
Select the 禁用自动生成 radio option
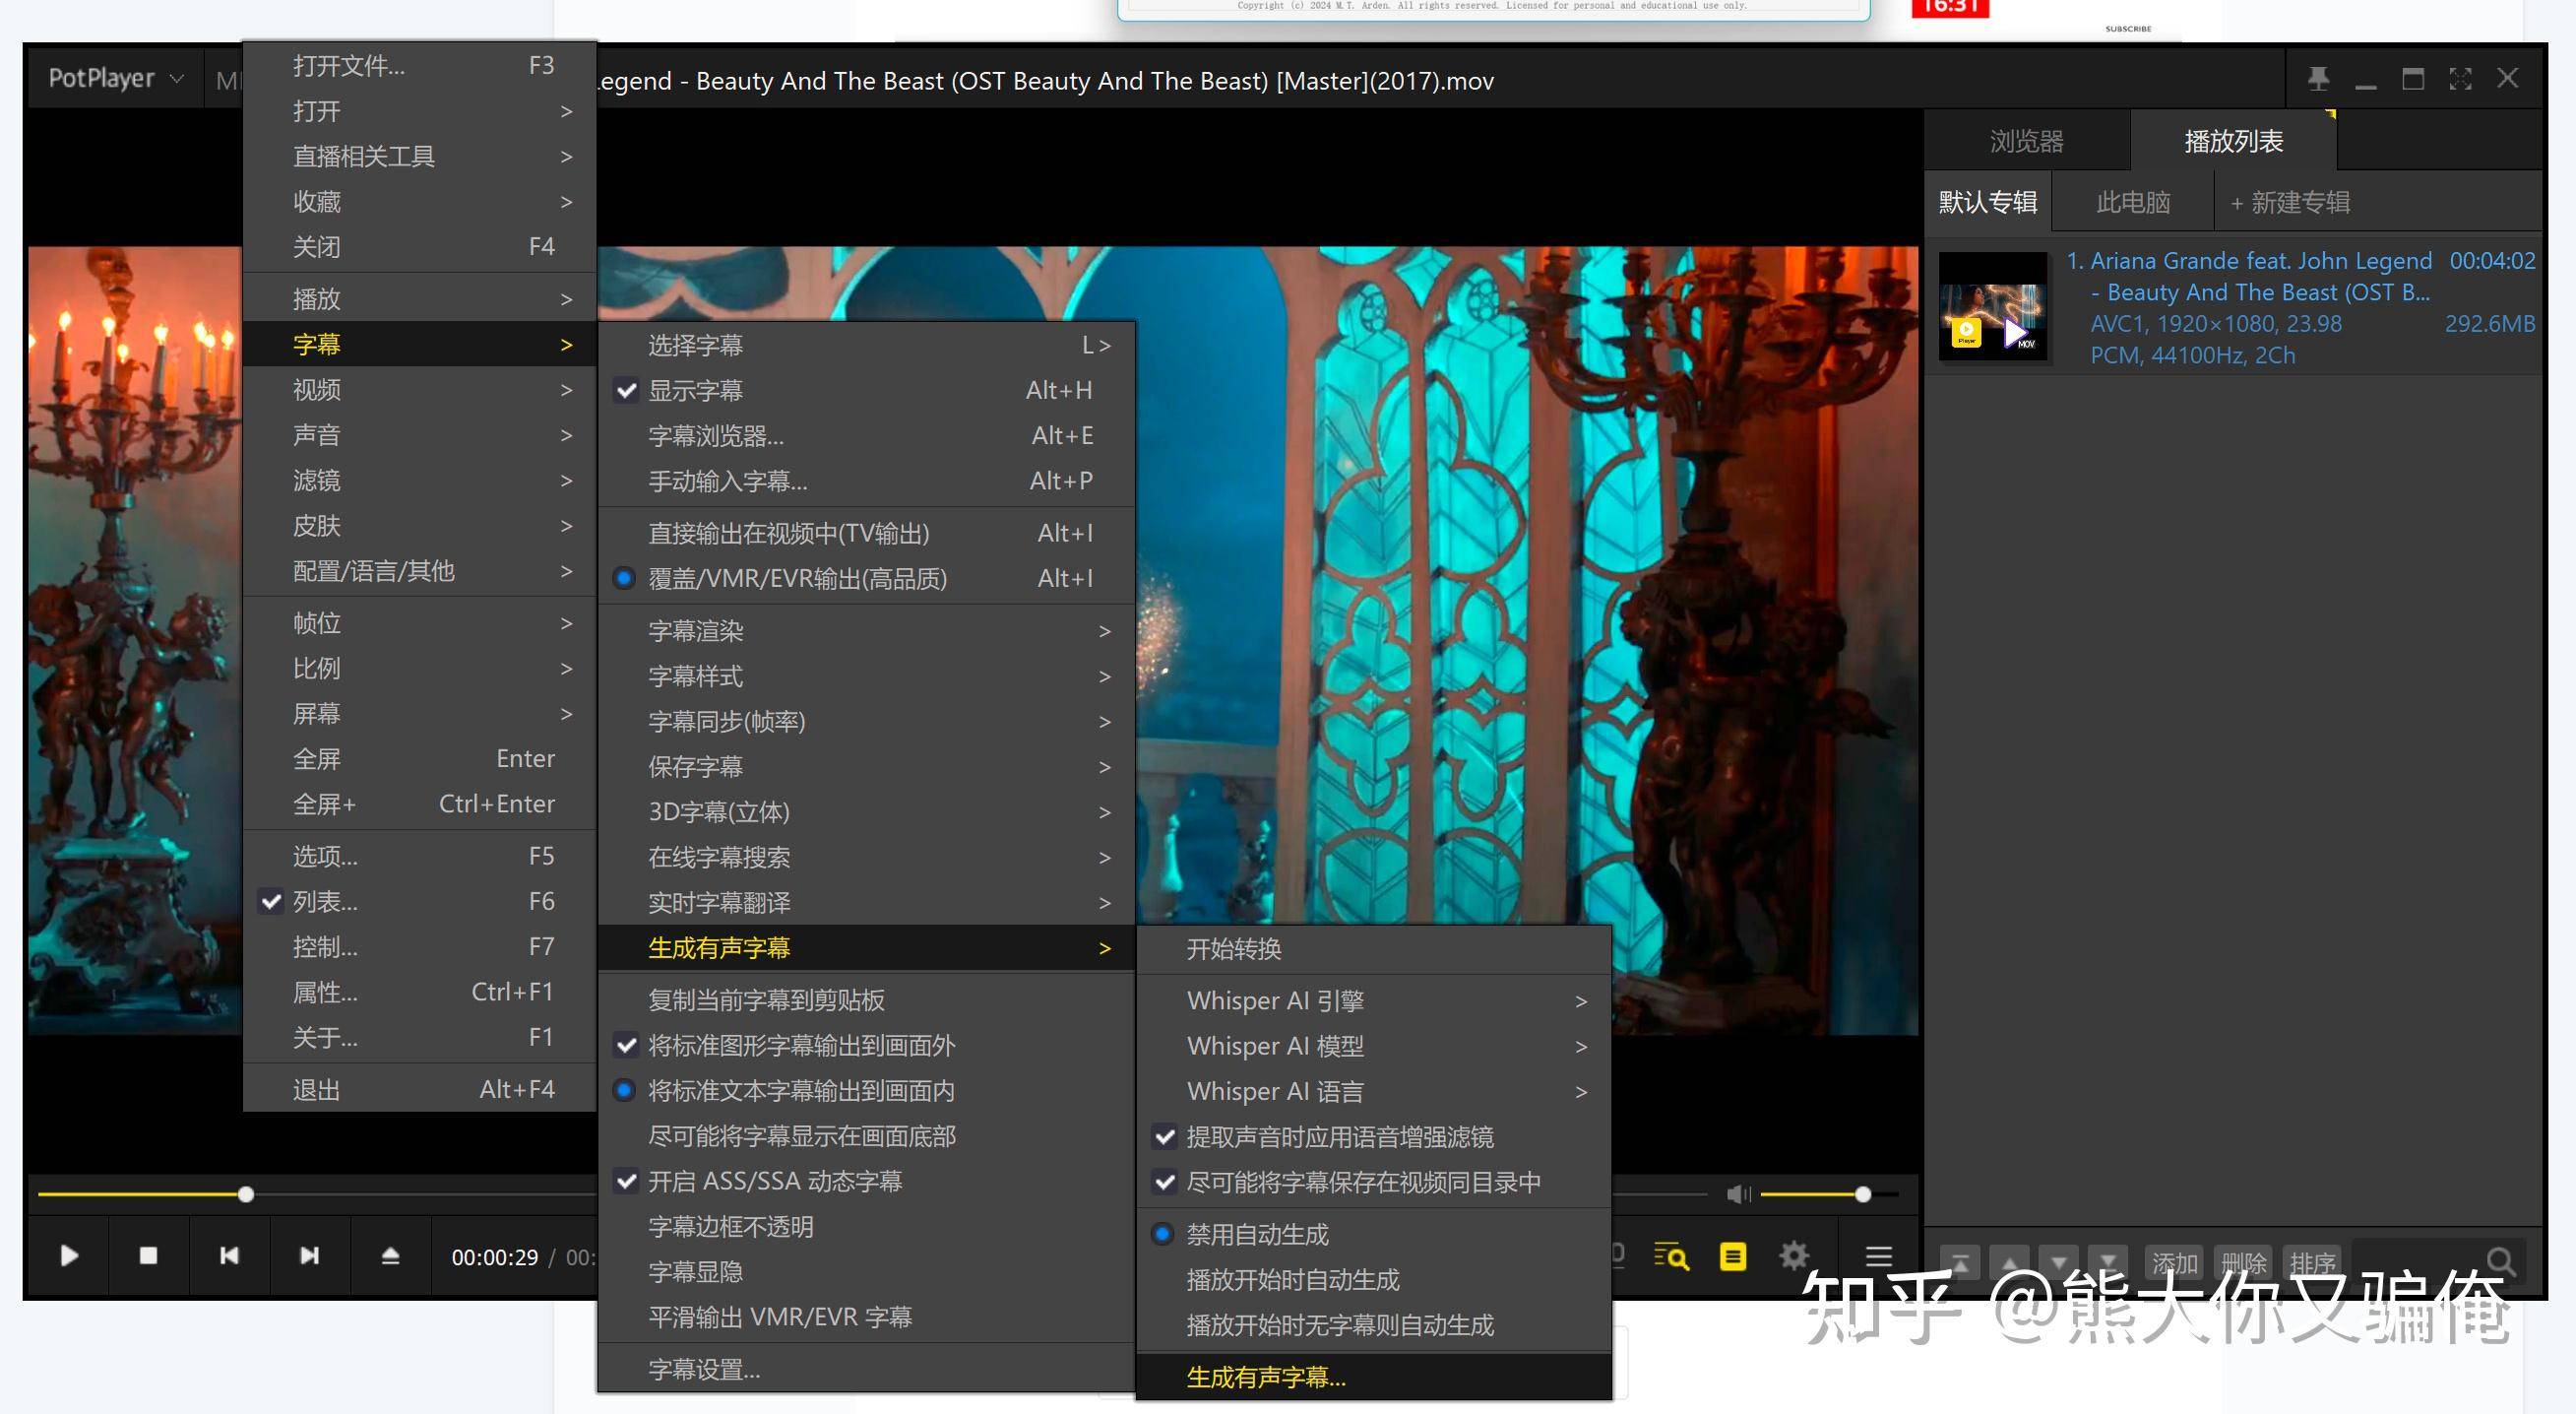(1374, 1234)
